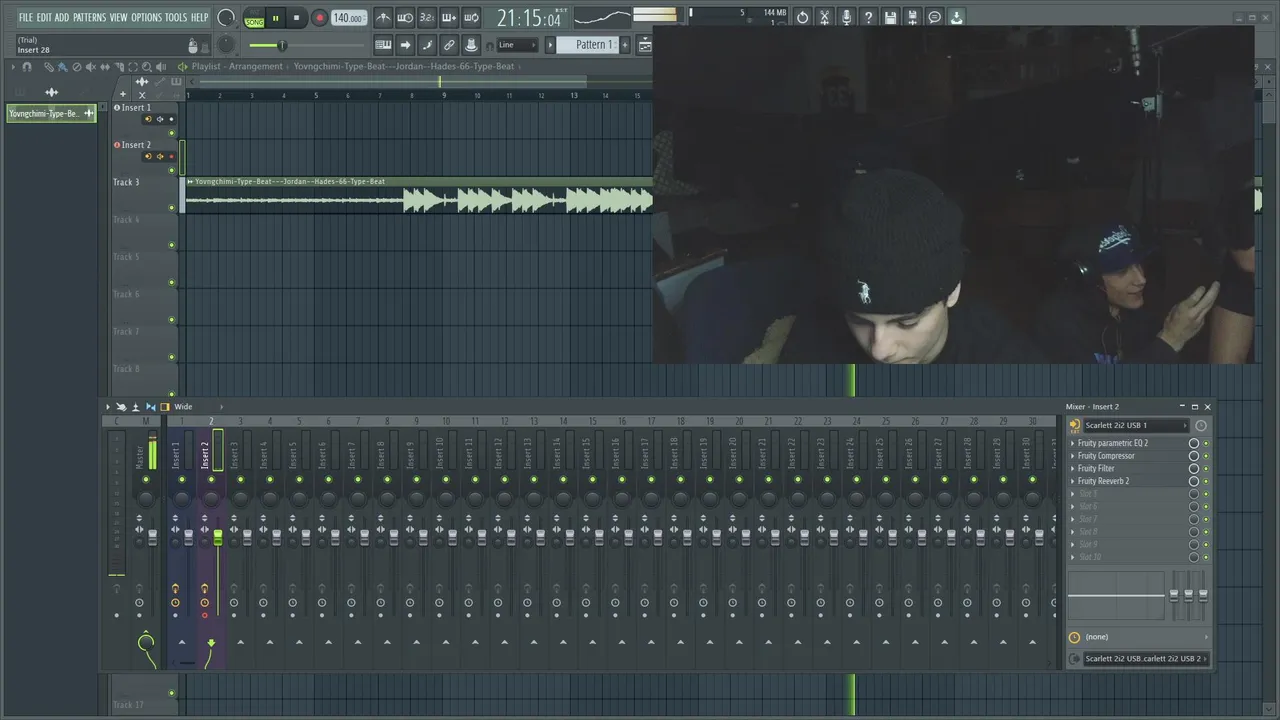Disable the Fruity Reeverb 2 green toggle

pyautogui.click(x=1205, y=481)
